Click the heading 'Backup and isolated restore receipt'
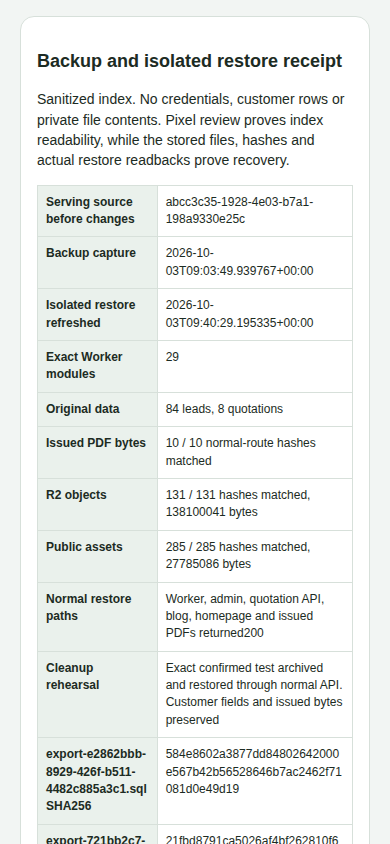The width and height of the screenshot is (390, 844). 189,61
